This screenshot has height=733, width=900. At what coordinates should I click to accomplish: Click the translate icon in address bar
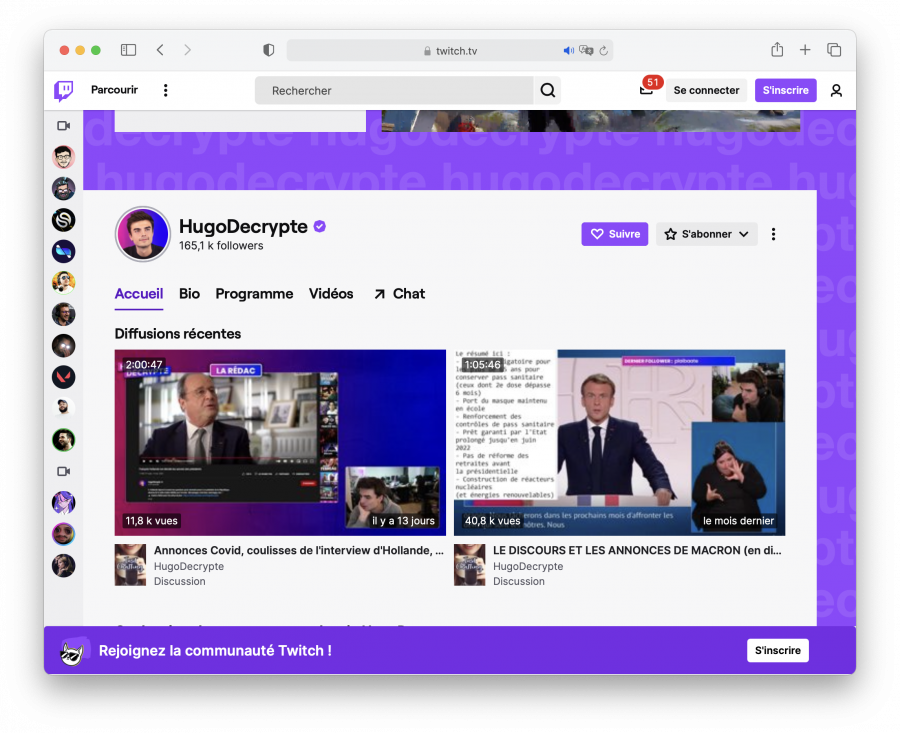pyautogui.click(x=586, y=51)
